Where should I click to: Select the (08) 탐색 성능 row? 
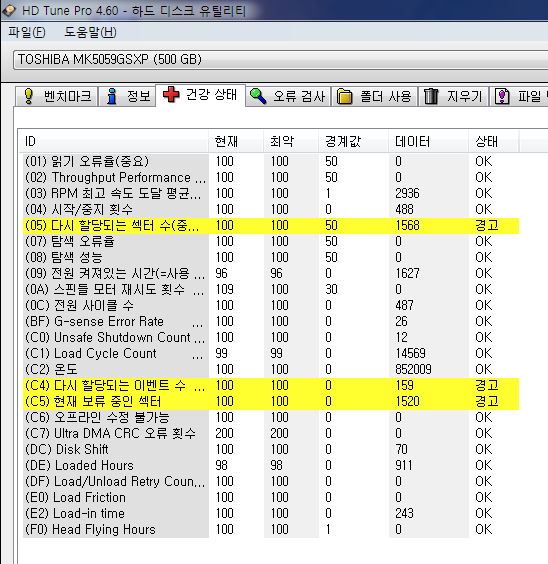tap(271, 258)
